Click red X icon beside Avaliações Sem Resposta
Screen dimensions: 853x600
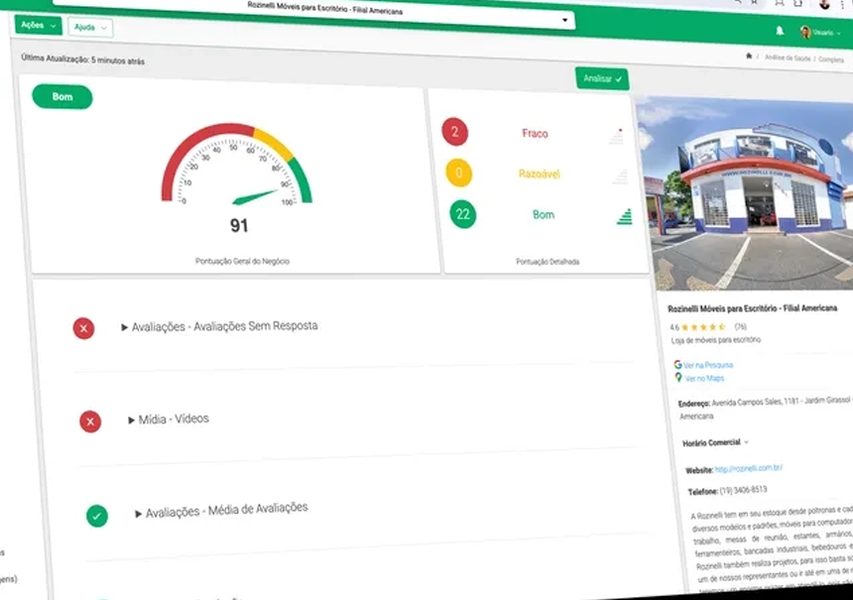pos(84,328)
